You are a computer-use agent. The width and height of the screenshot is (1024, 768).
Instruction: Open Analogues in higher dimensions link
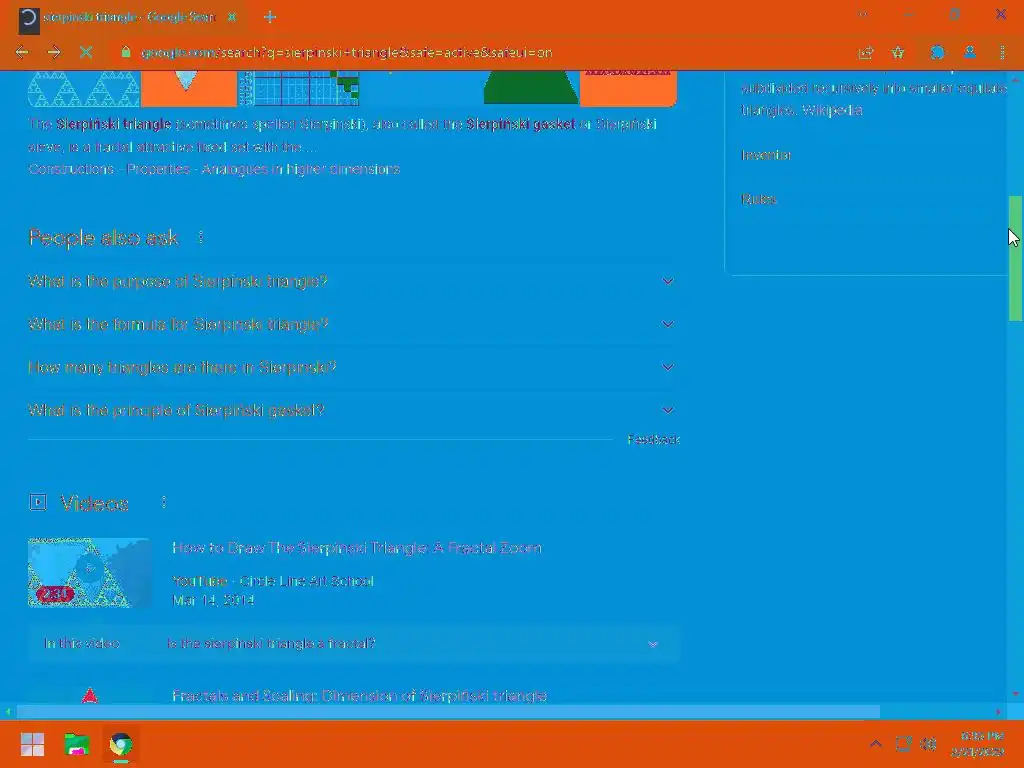(x=300, y=169)
